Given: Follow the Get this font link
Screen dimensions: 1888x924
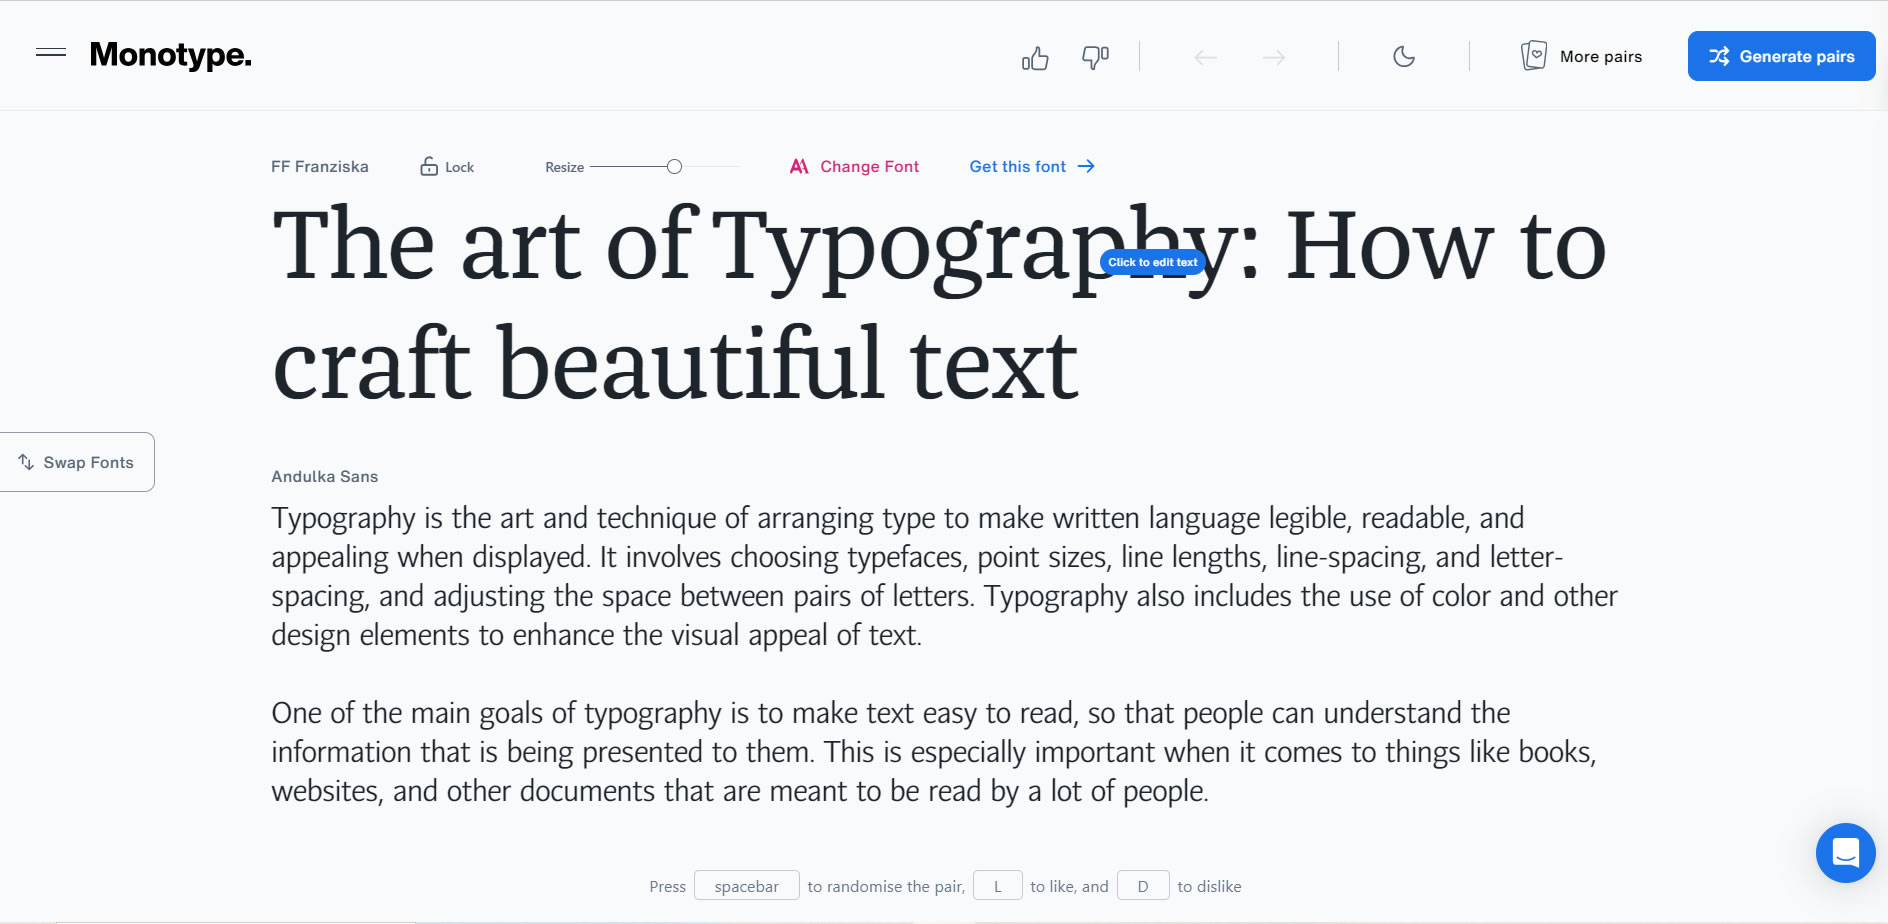Looking at the screenshot, I should pos(1017,166).
